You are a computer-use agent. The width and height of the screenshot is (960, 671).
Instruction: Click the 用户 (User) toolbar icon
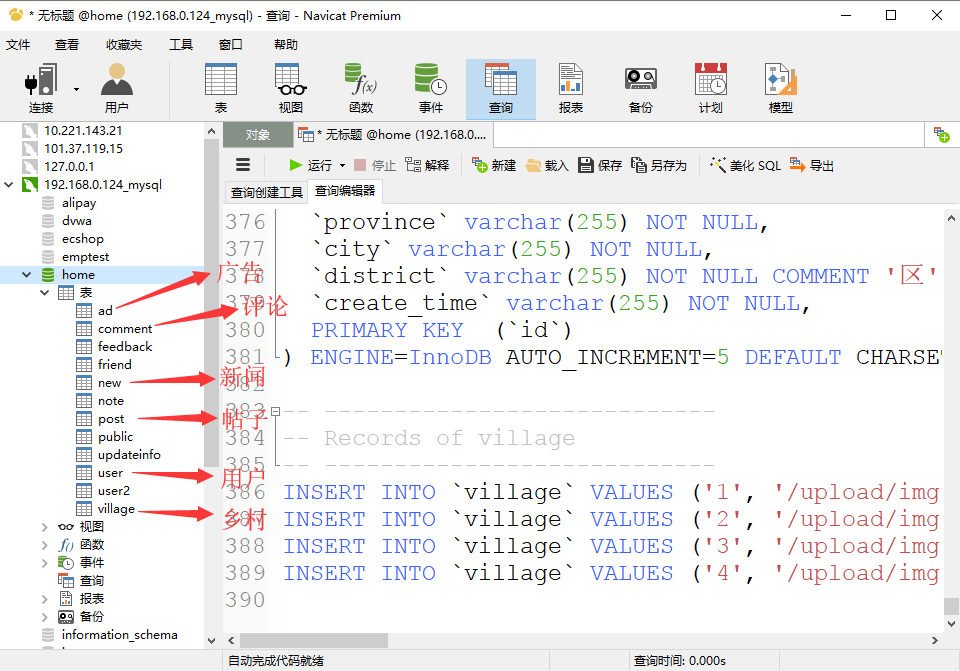coord(116,88)
